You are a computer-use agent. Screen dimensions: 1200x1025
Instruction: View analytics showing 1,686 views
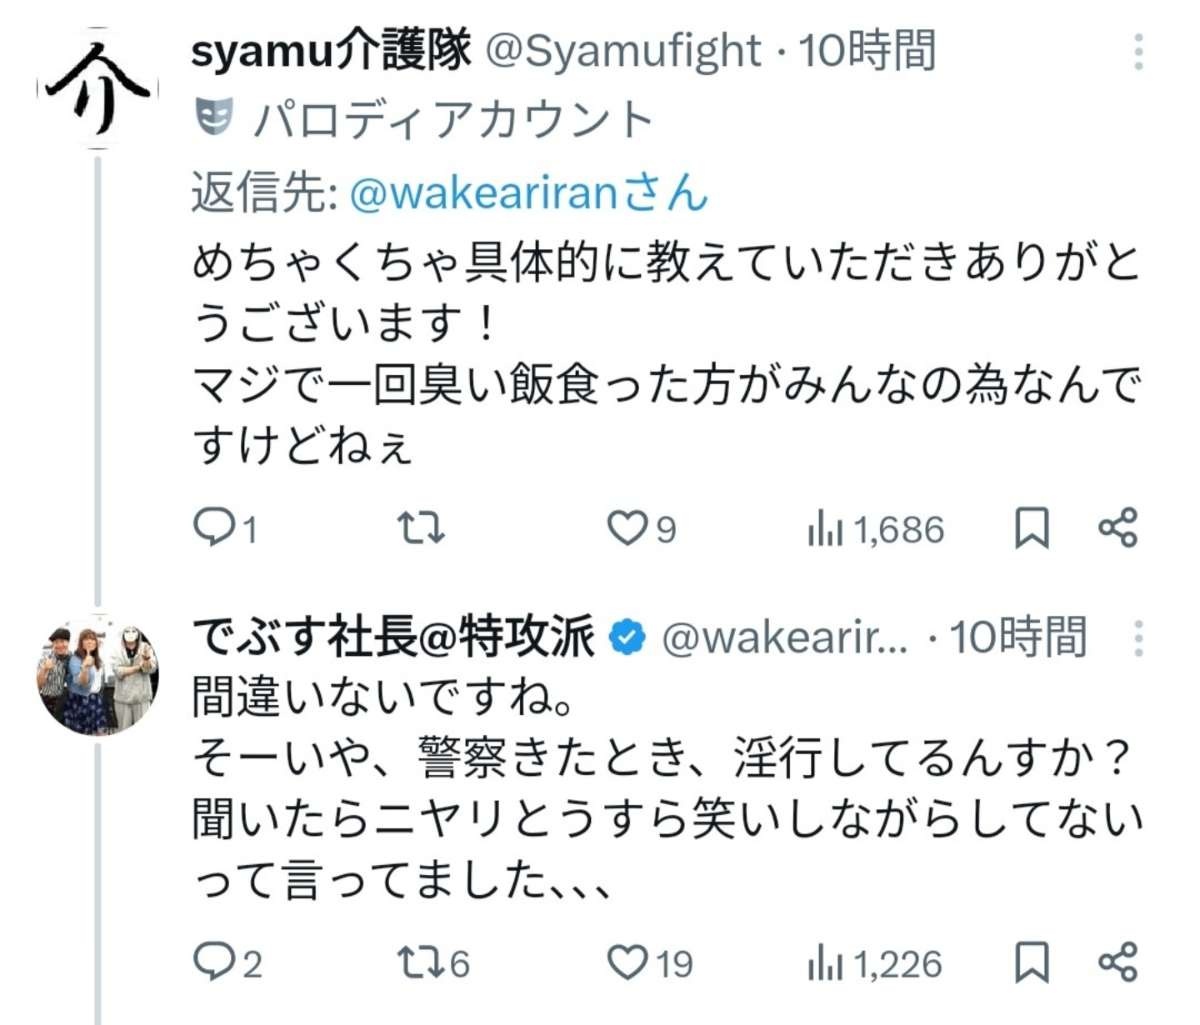click(x=875, y=529)
